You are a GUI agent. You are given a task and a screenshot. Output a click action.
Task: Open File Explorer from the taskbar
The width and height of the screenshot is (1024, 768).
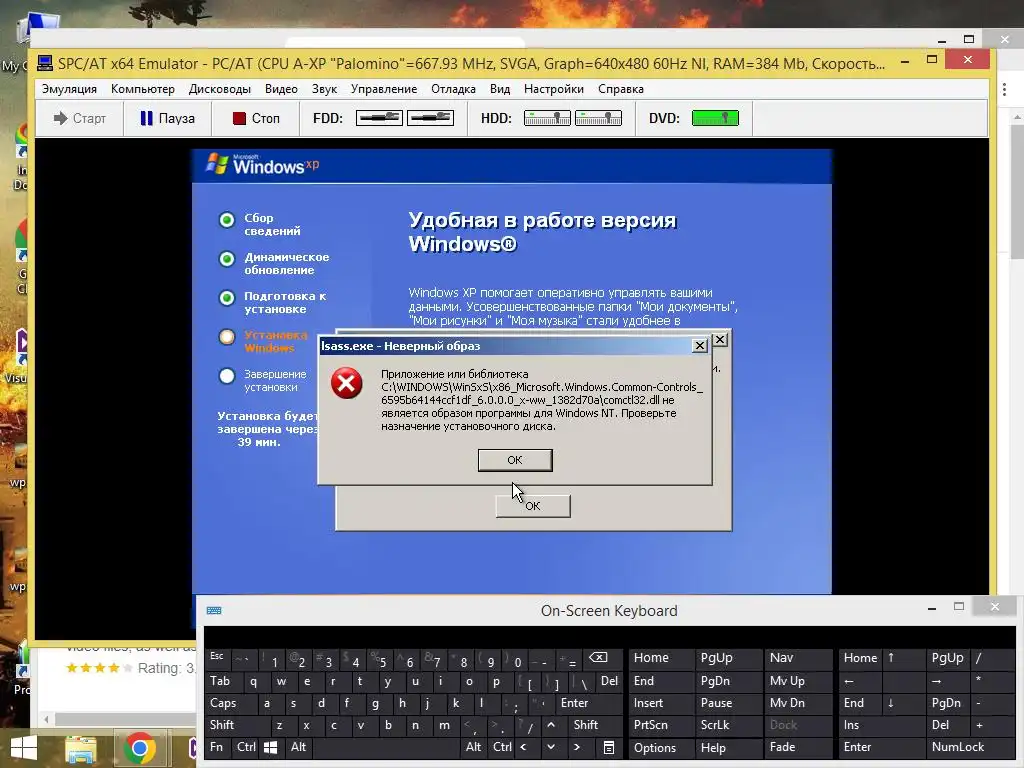point(80,749)
